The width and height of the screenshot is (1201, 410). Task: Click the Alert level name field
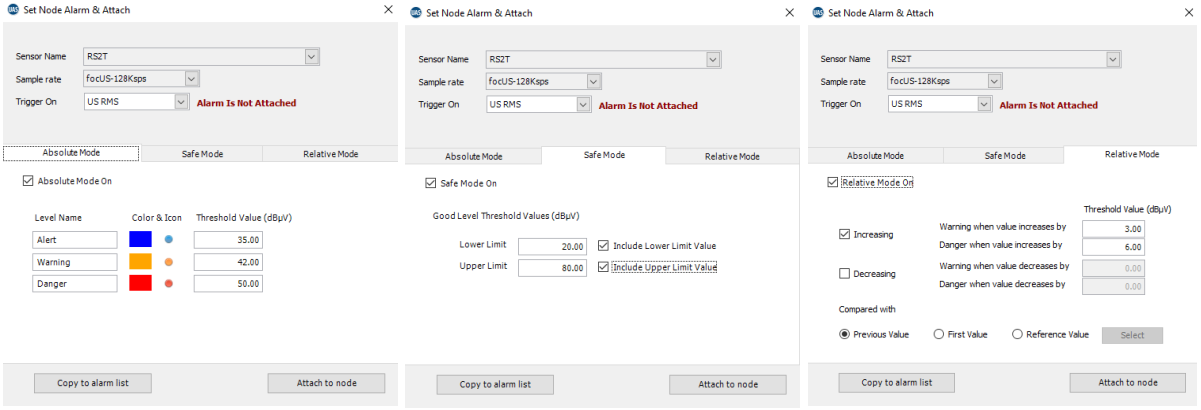pos(75,240)
